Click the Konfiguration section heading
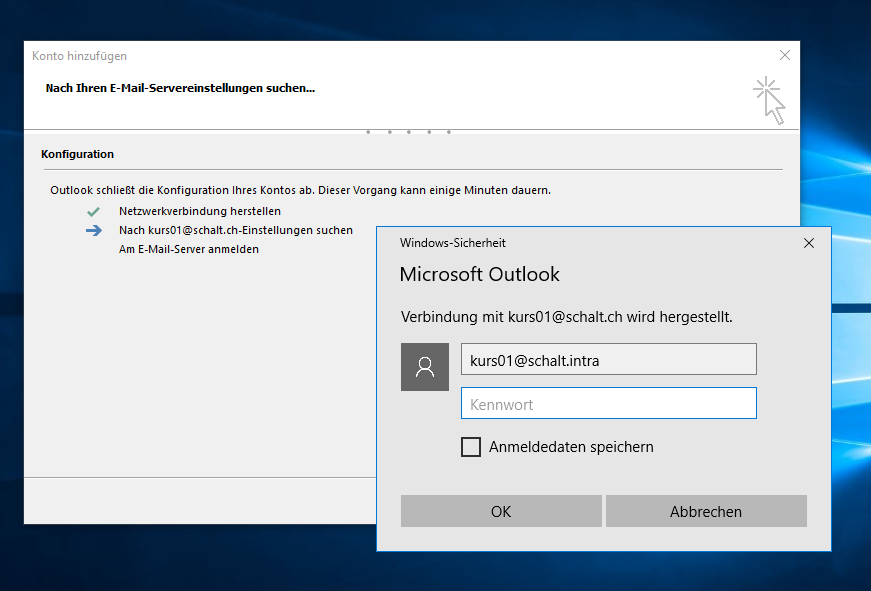 pos(77,155)
